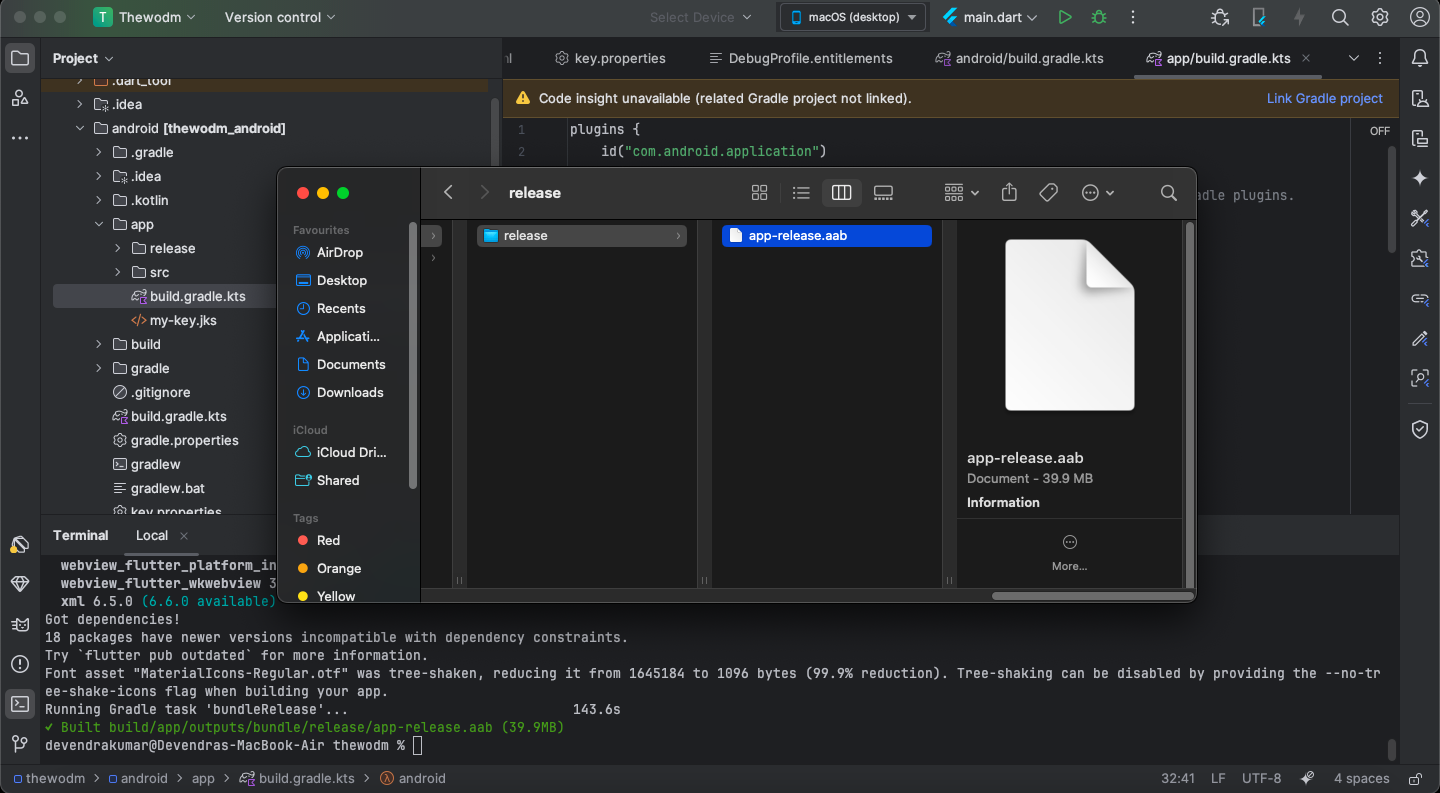
Task: Open Problems icon in left bottom bar
Action: point(20,664)
